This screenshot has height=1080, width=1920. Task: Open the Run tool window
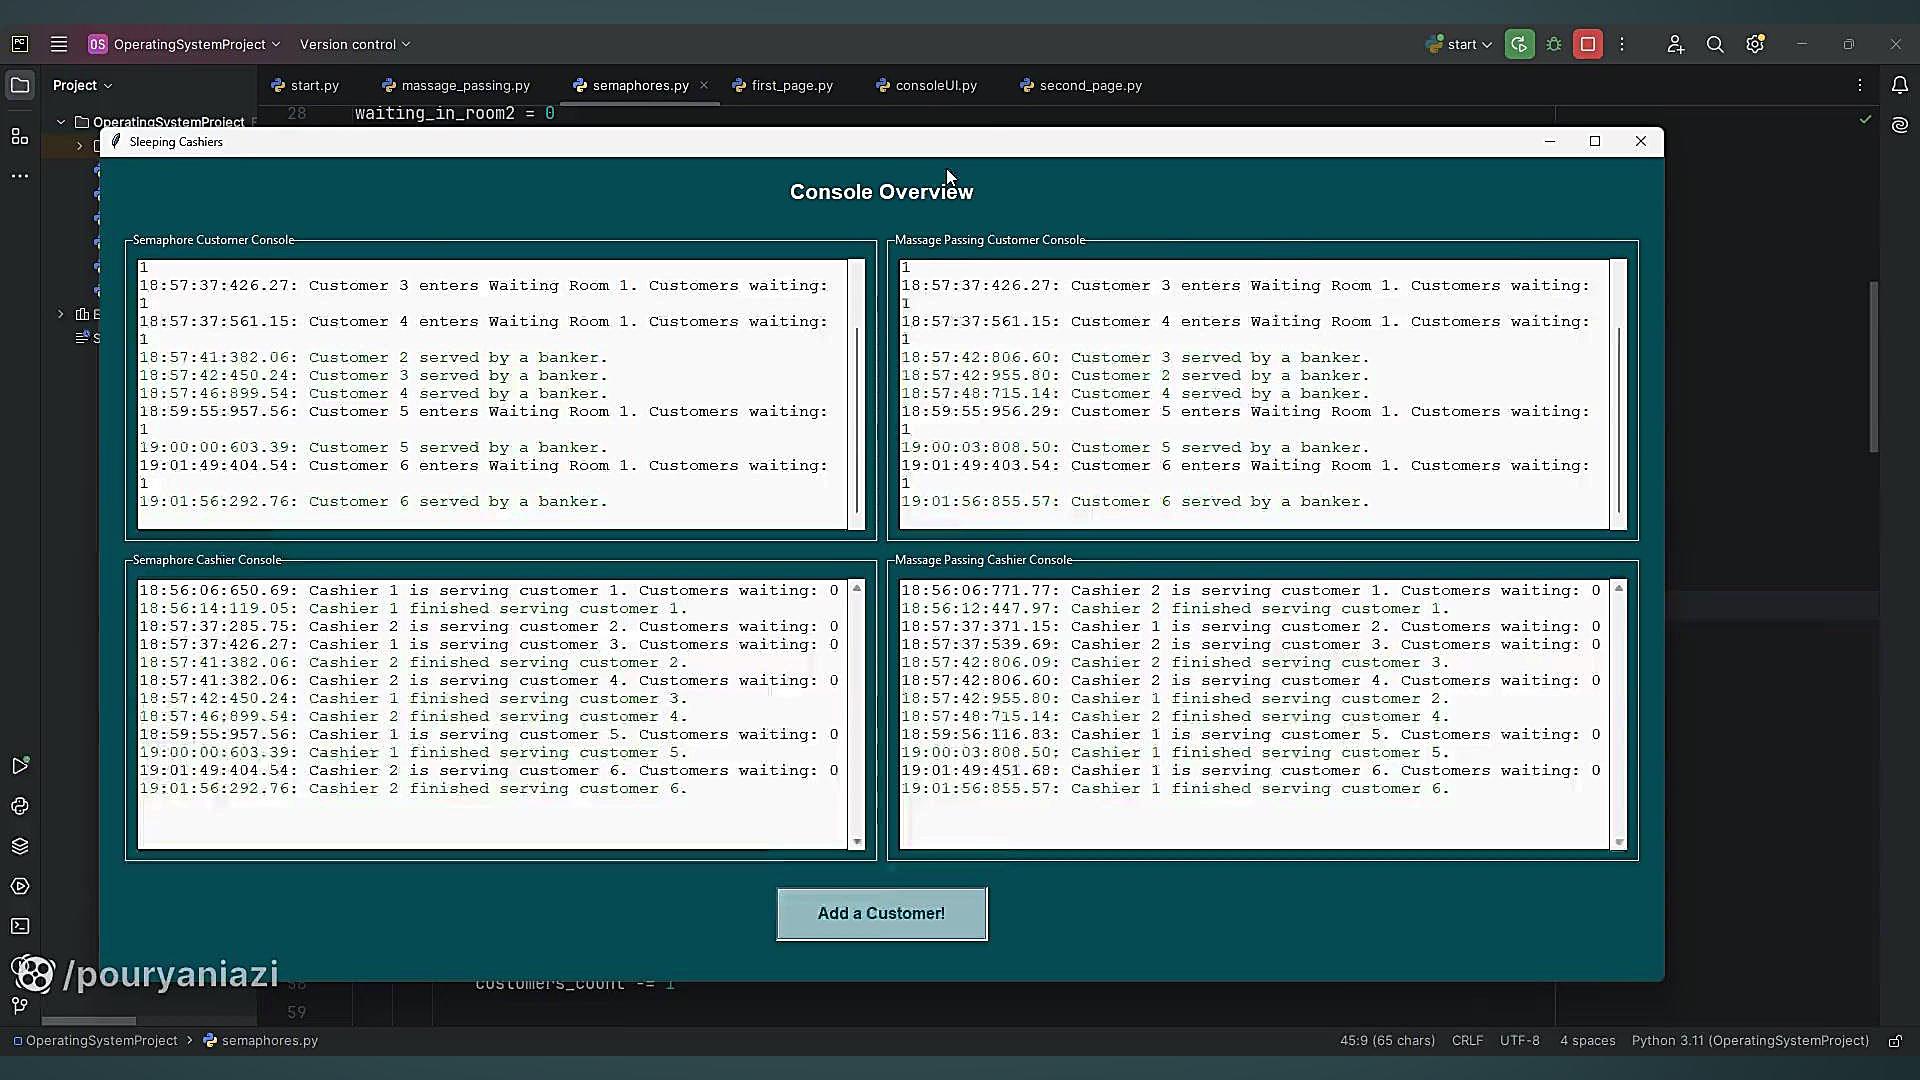tap(20, 766)
